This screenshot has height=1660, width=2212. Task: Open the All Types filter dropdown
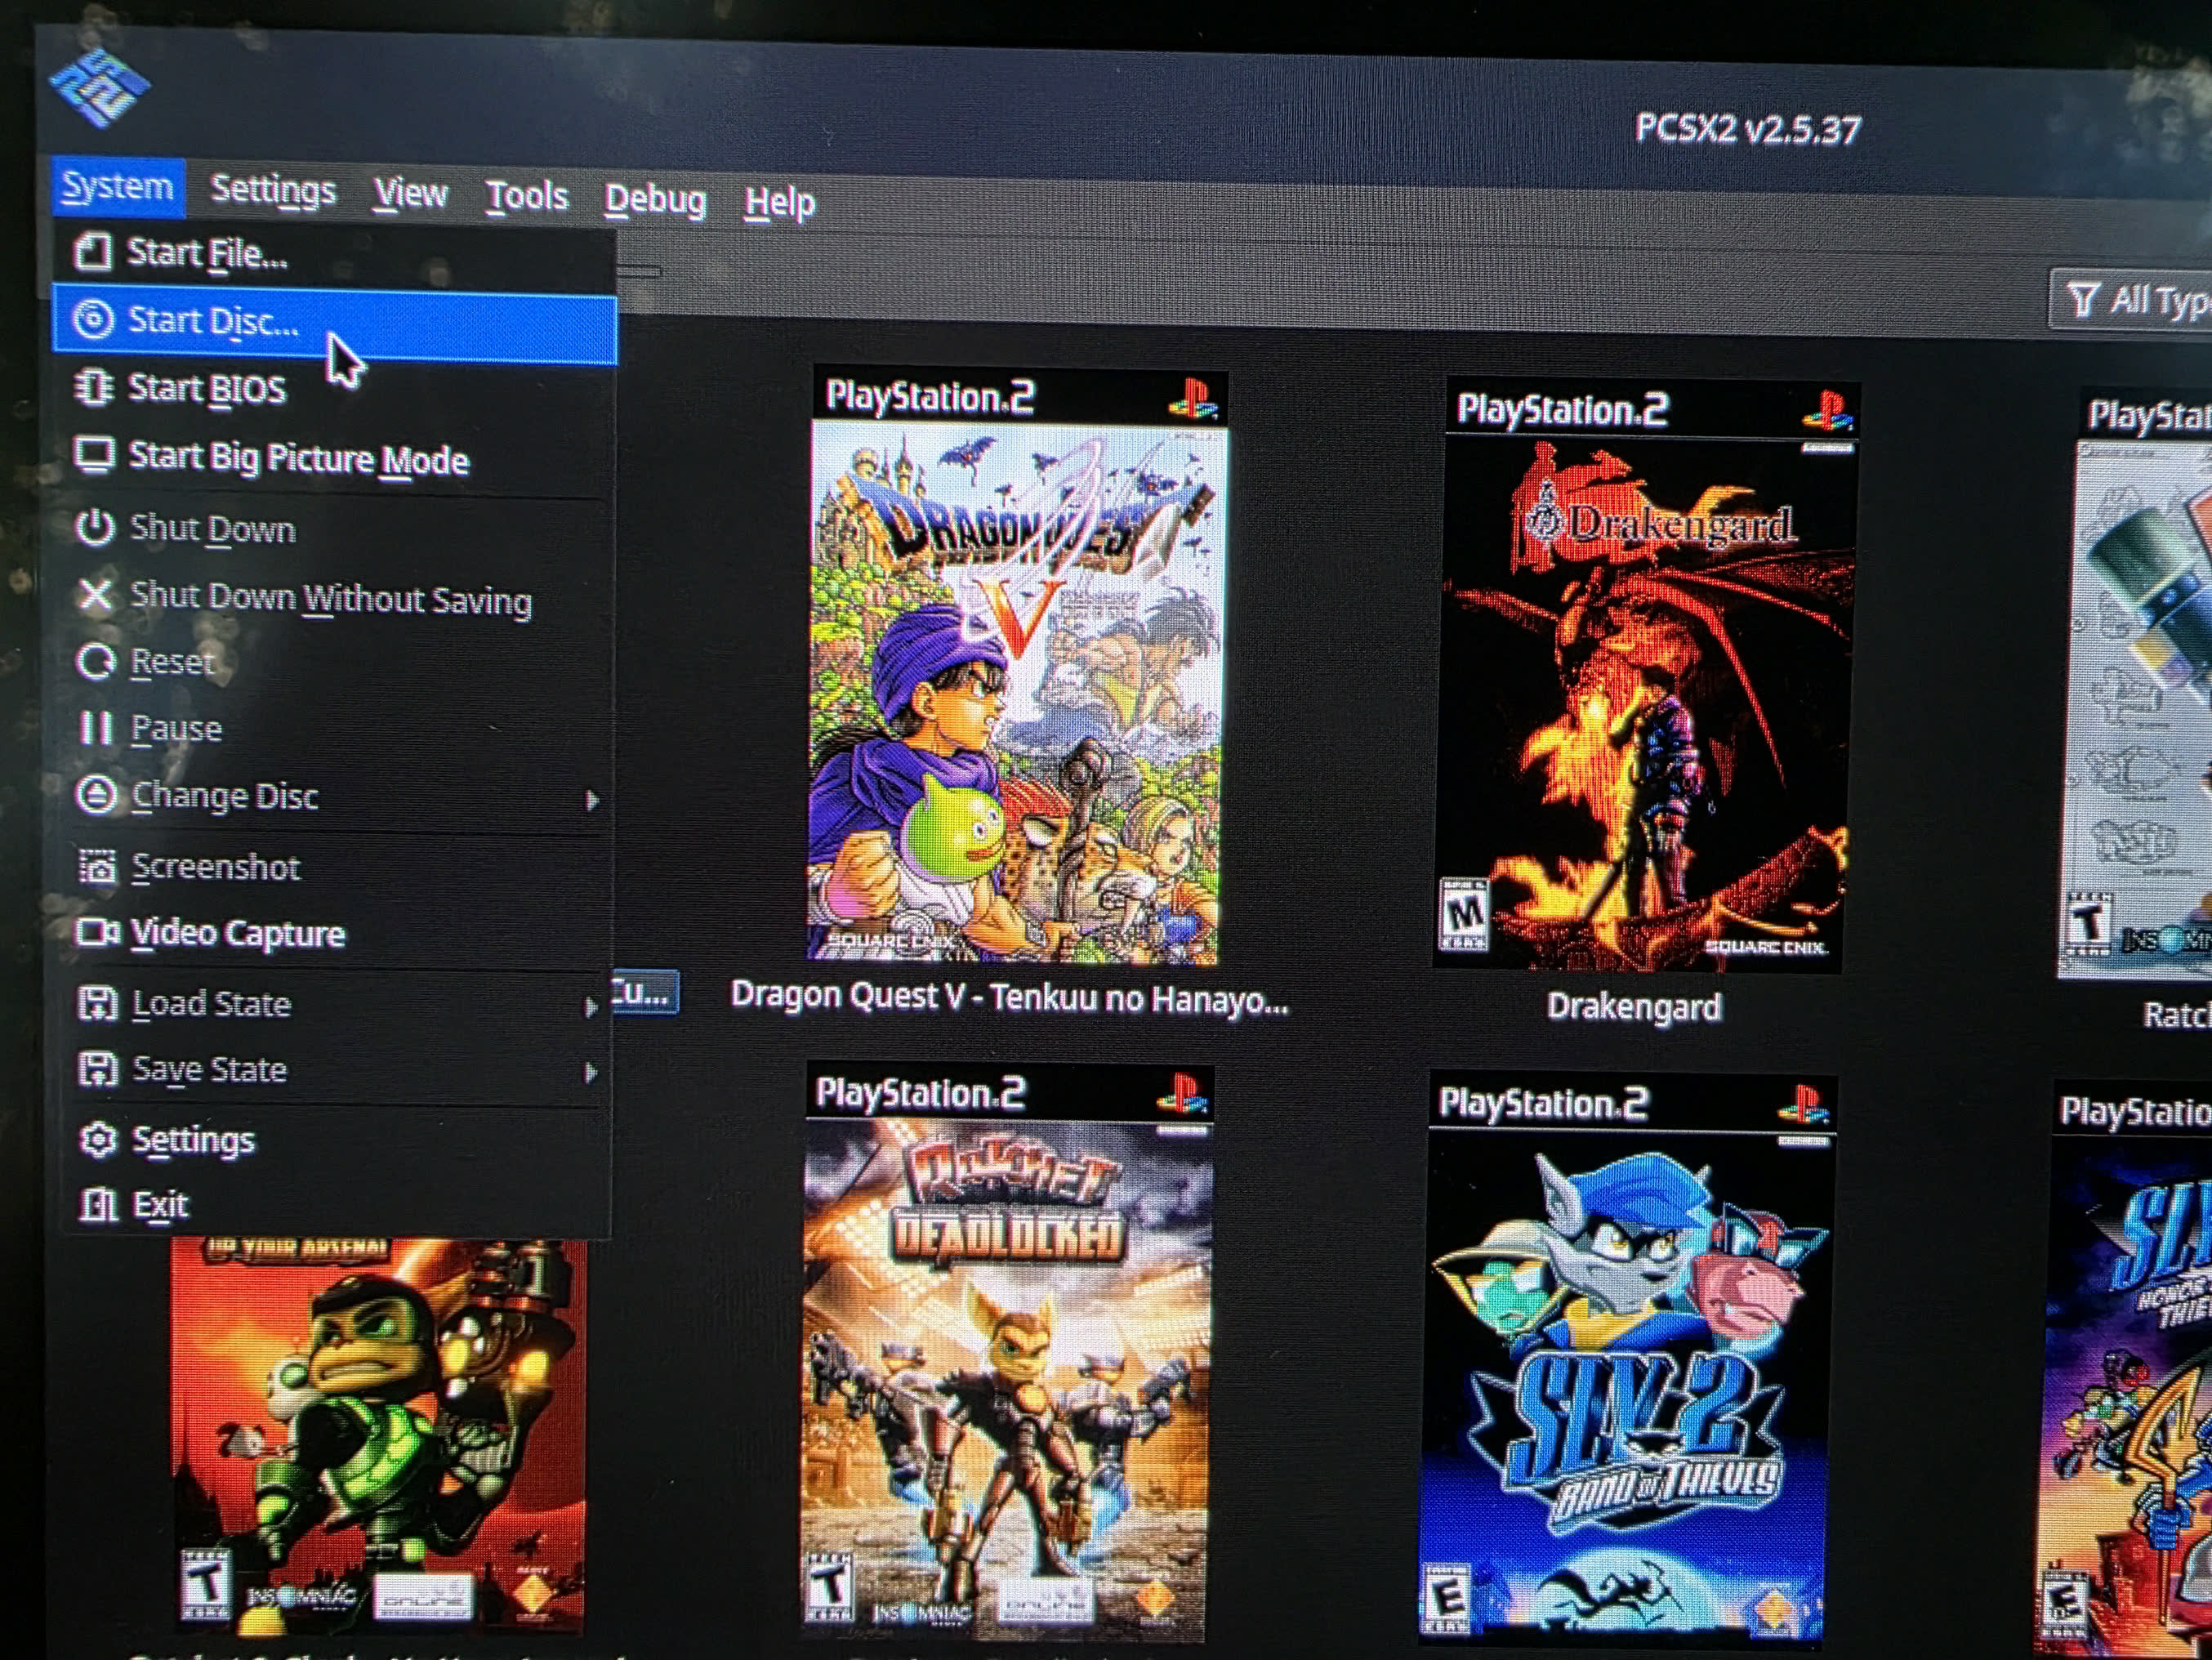point(2130,299)
